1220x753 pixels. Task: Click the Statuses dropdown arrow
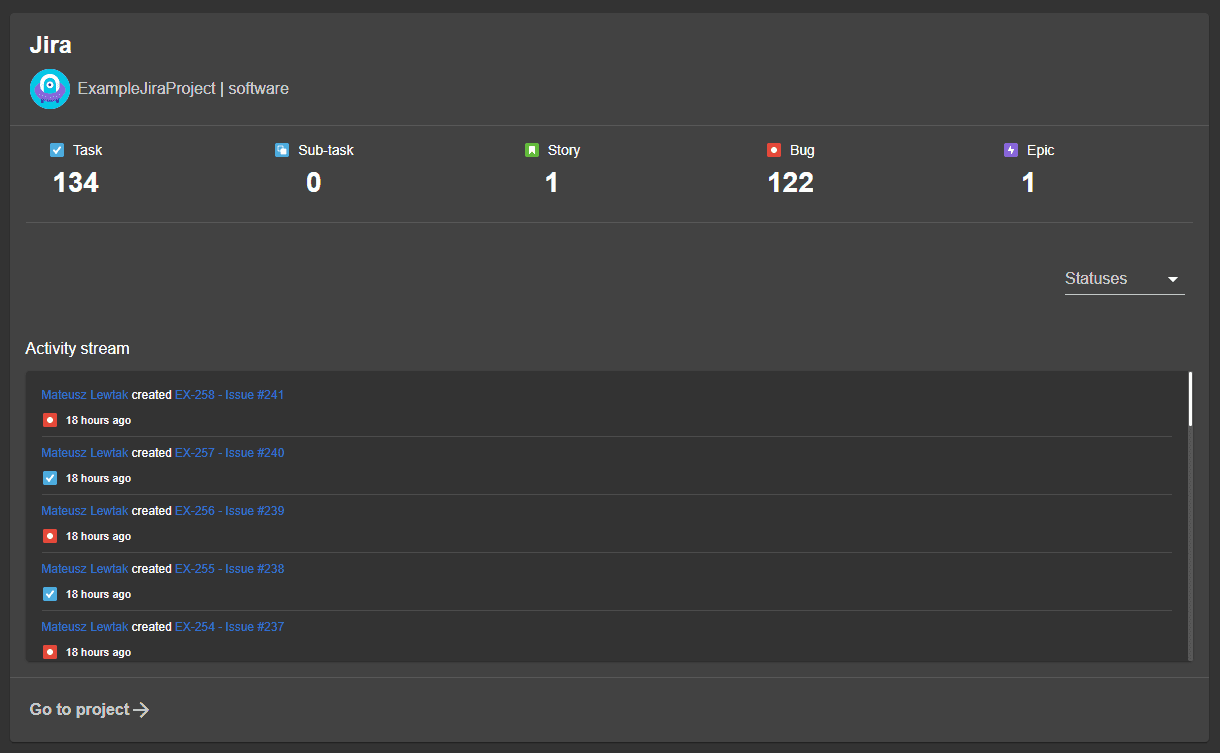tap(1173, 280)
